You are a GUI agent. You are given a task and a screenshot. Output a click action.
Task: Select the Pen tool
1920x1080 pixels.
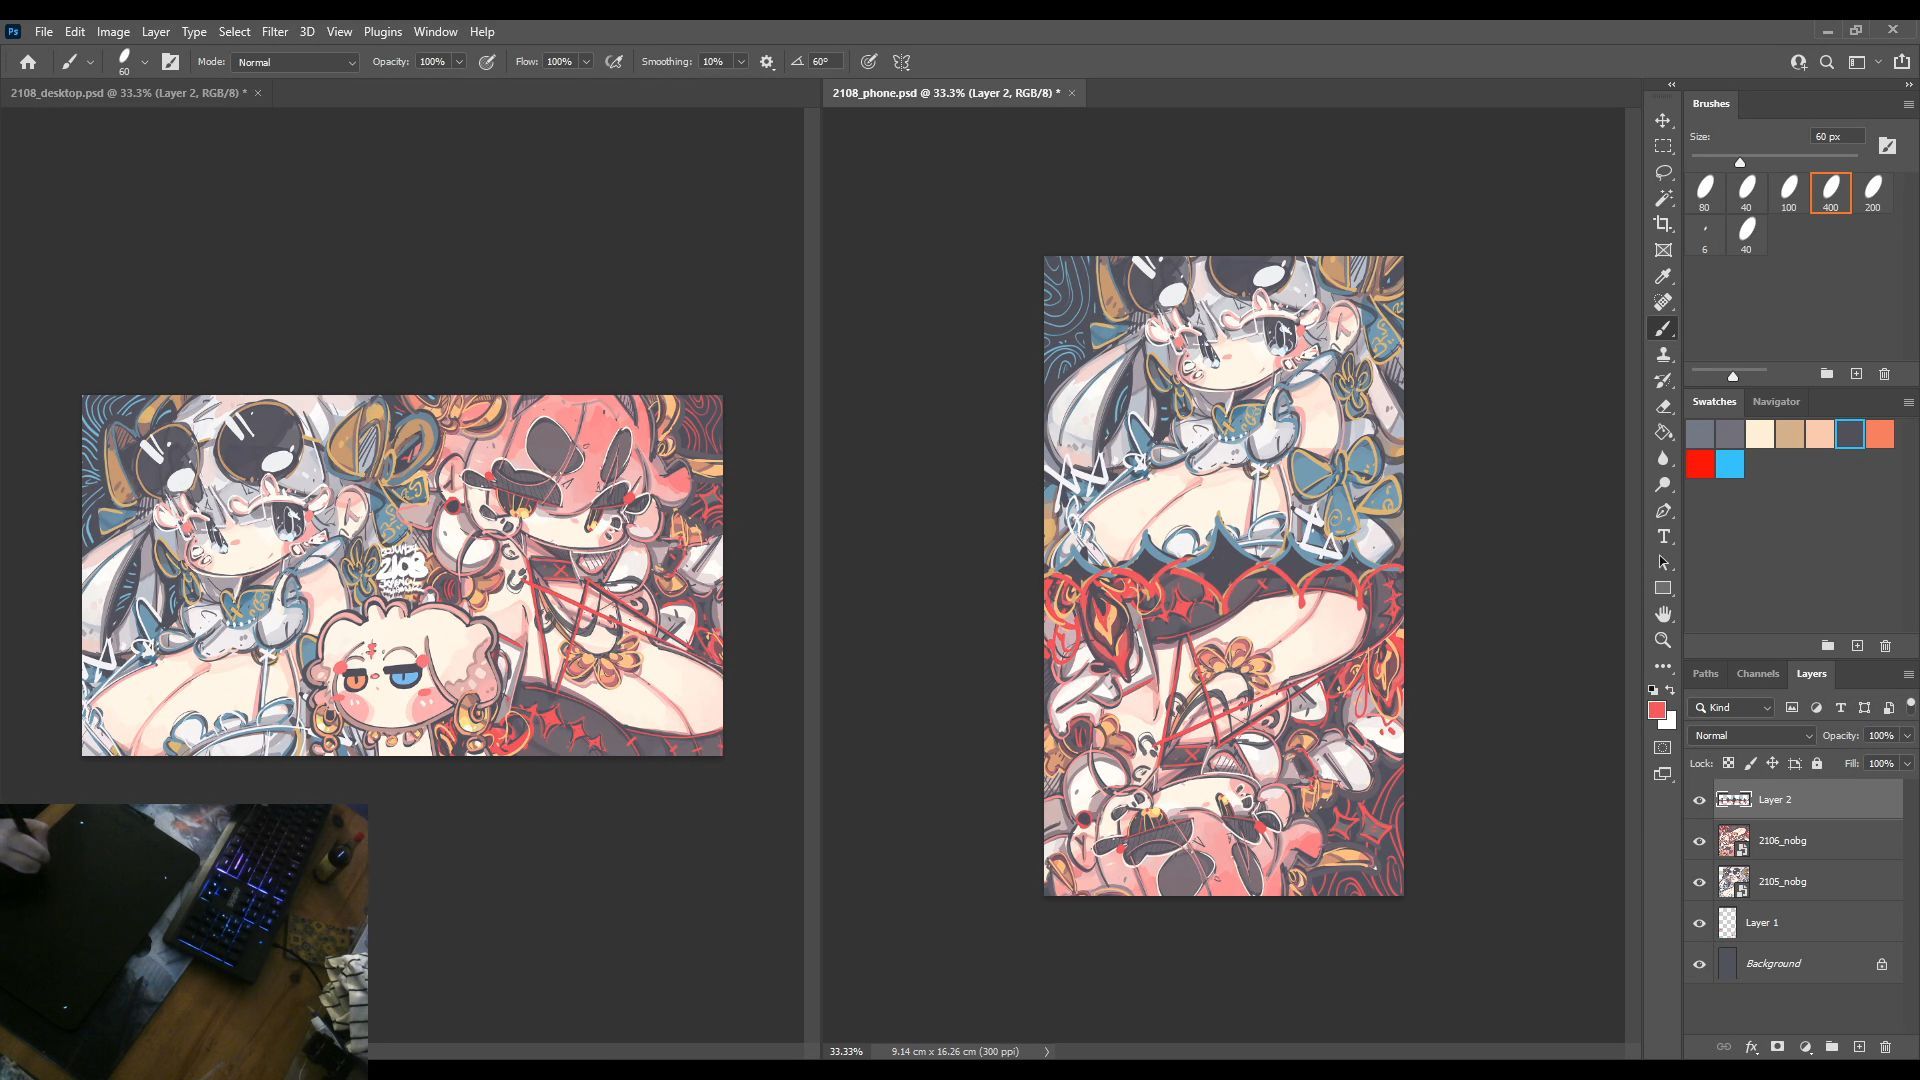tap(1663, 510)
